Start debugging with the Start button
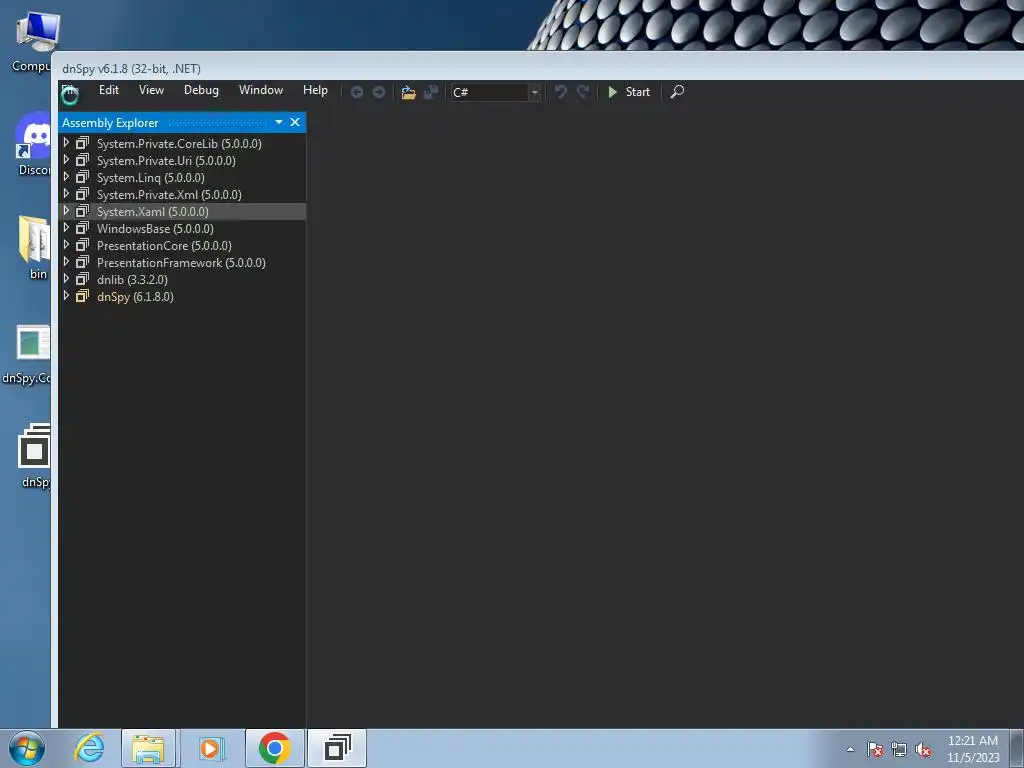 (x=629, y=92)
